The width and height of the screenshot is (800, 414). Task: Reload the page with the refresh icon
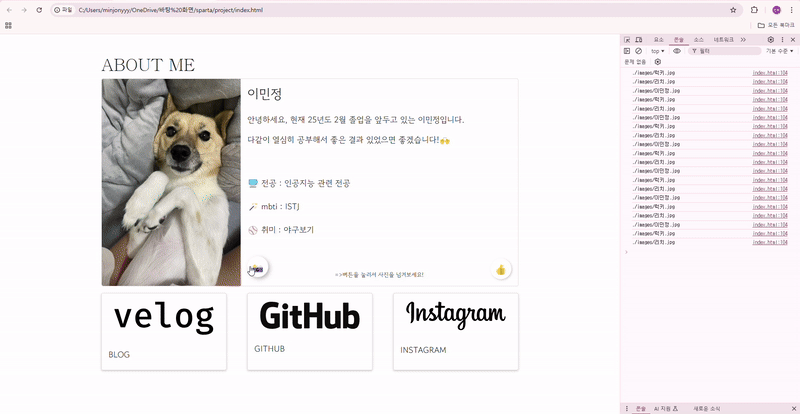pos(39,10)
